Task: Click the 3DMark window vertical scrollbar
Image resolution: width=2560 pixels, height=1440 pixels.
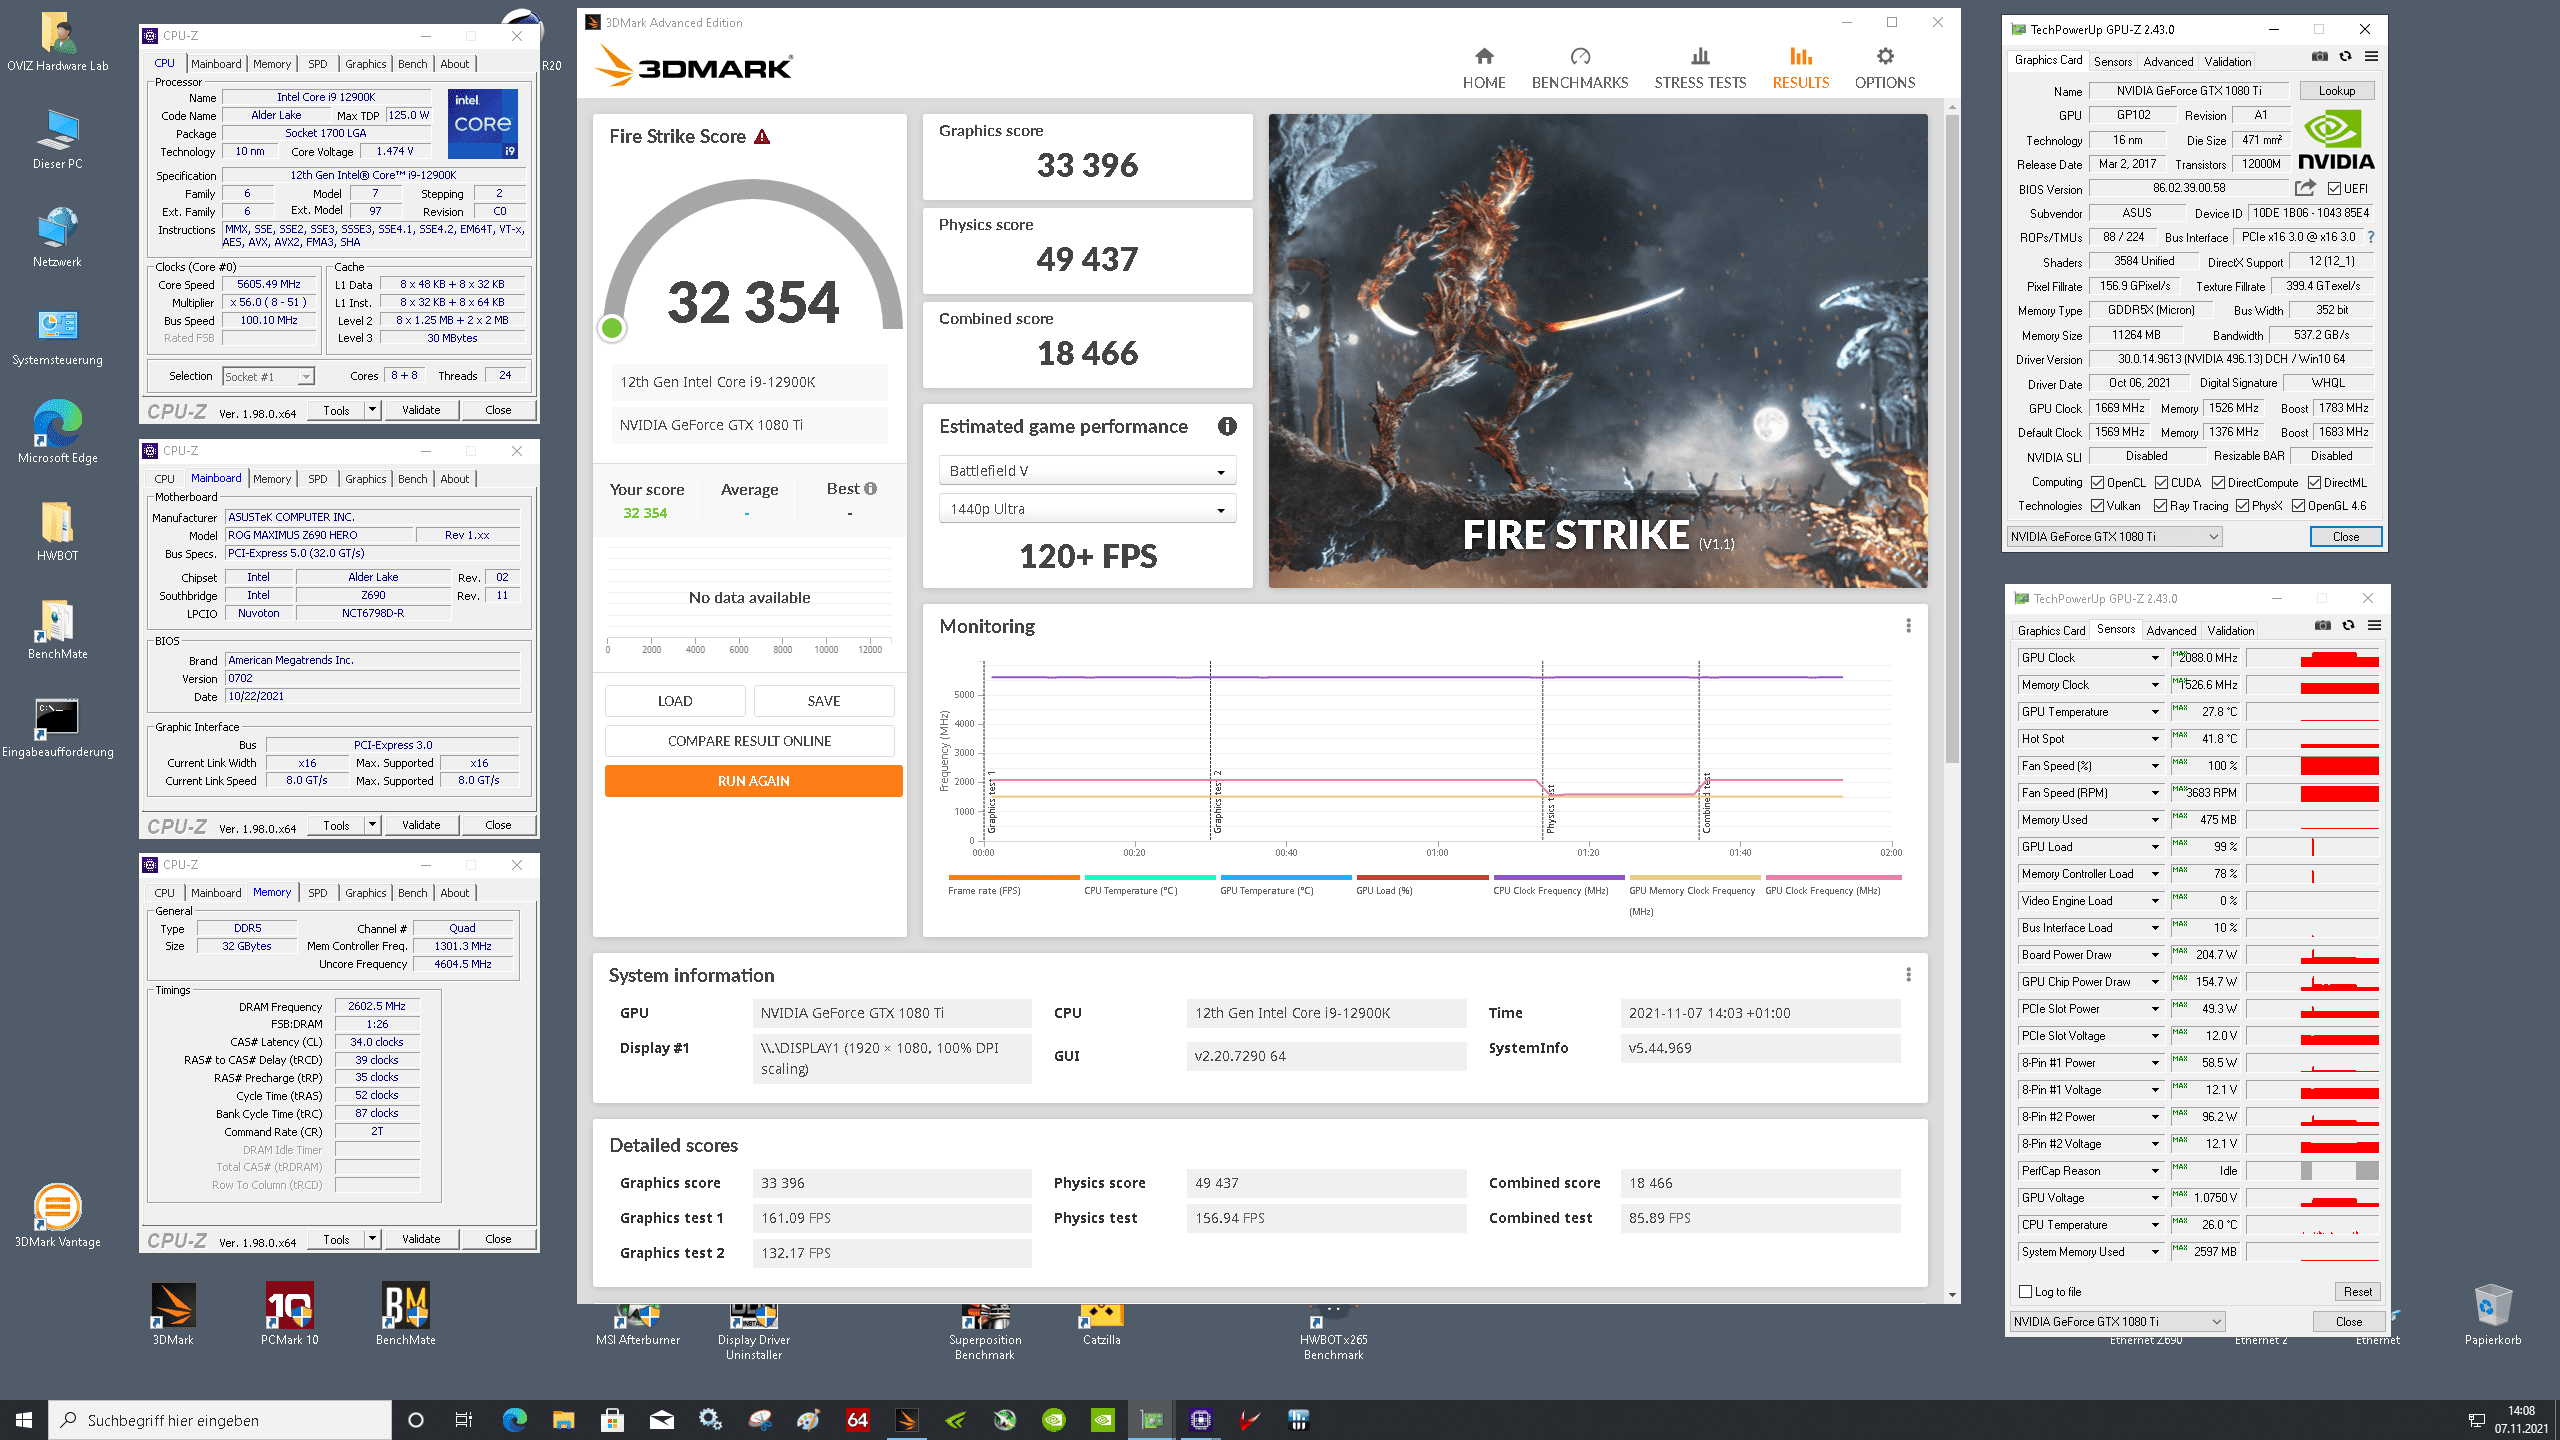Action: (x=1952, y=440)
